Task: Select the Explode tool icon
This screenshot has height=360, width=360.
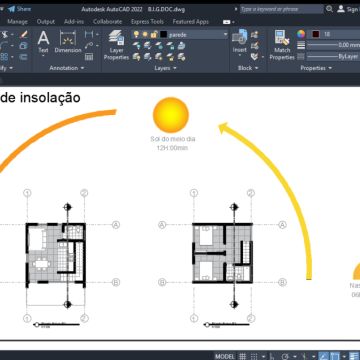Action: (23, 46)
